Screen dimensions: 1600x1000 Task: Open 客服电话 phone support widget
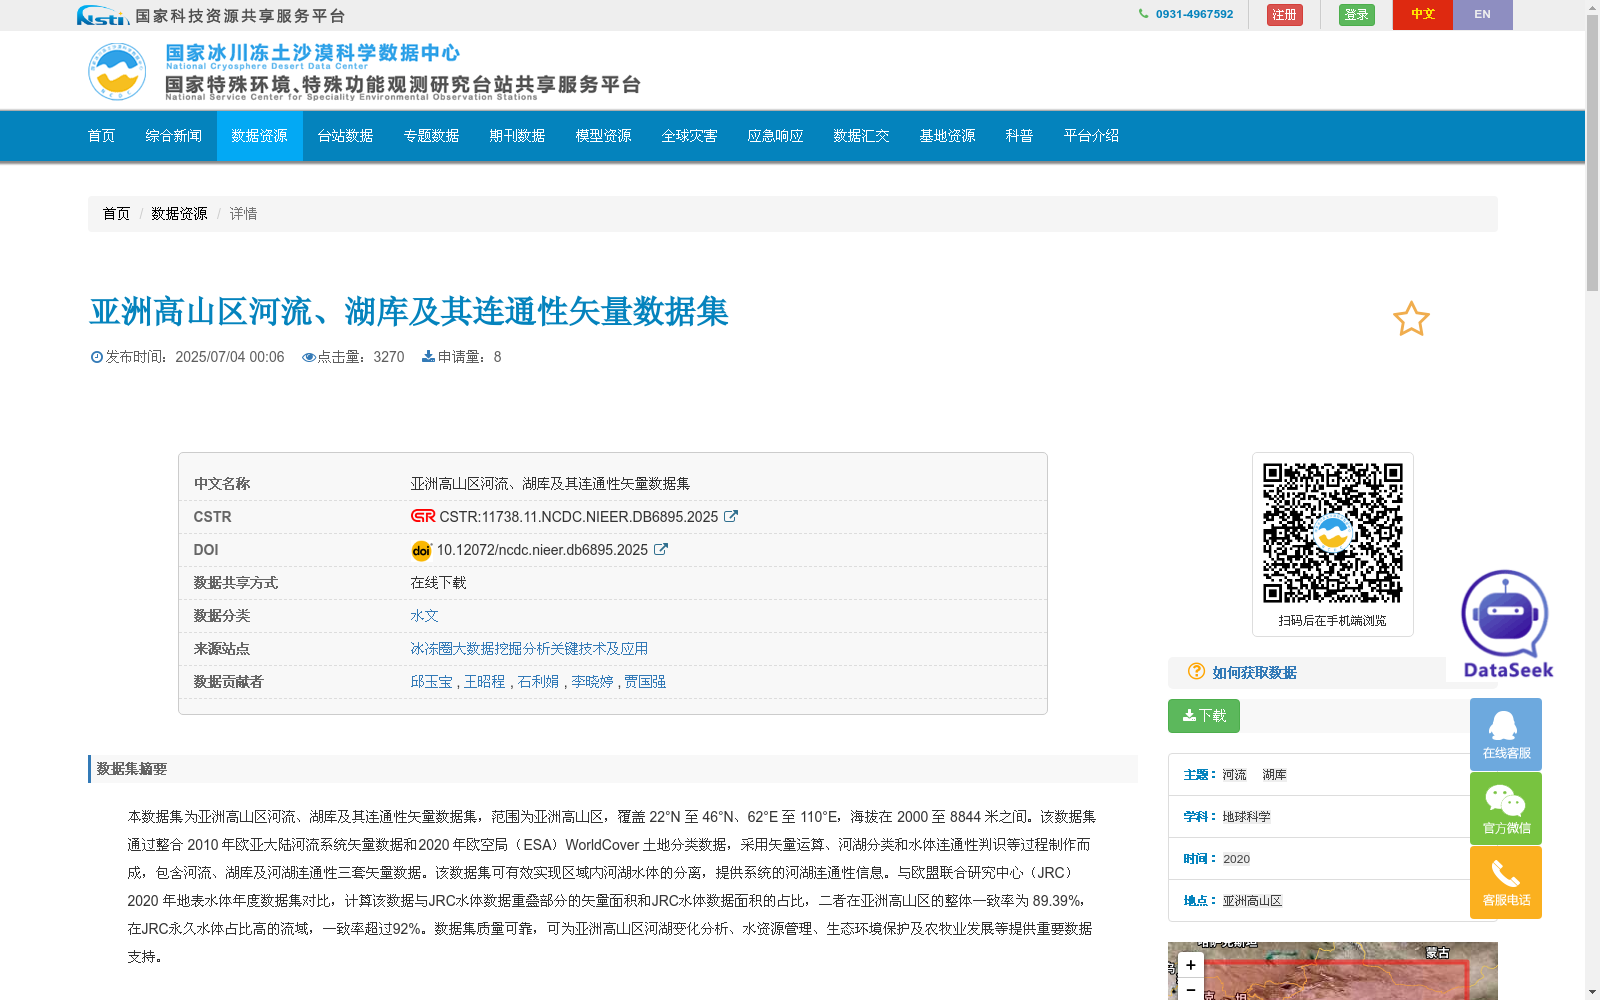tap(1506, 882)
